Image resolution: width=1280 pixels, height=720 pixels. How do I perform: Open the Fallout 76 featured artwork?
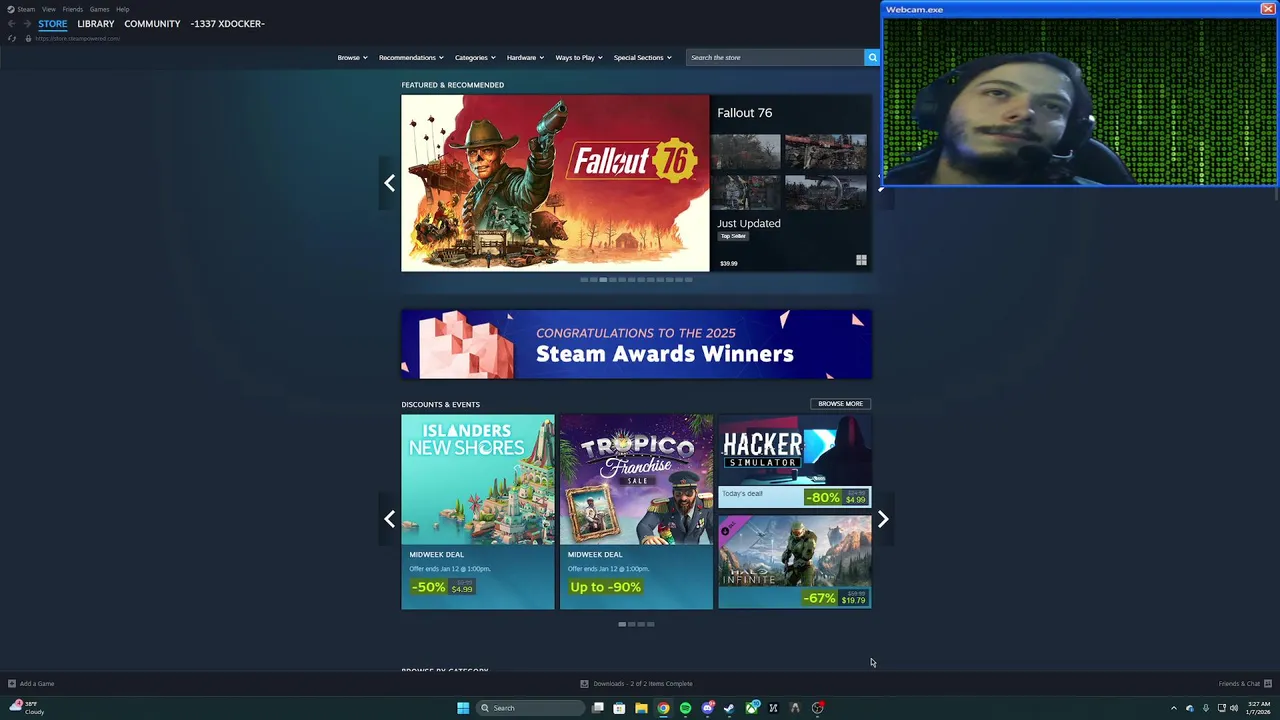coord(555,183)
